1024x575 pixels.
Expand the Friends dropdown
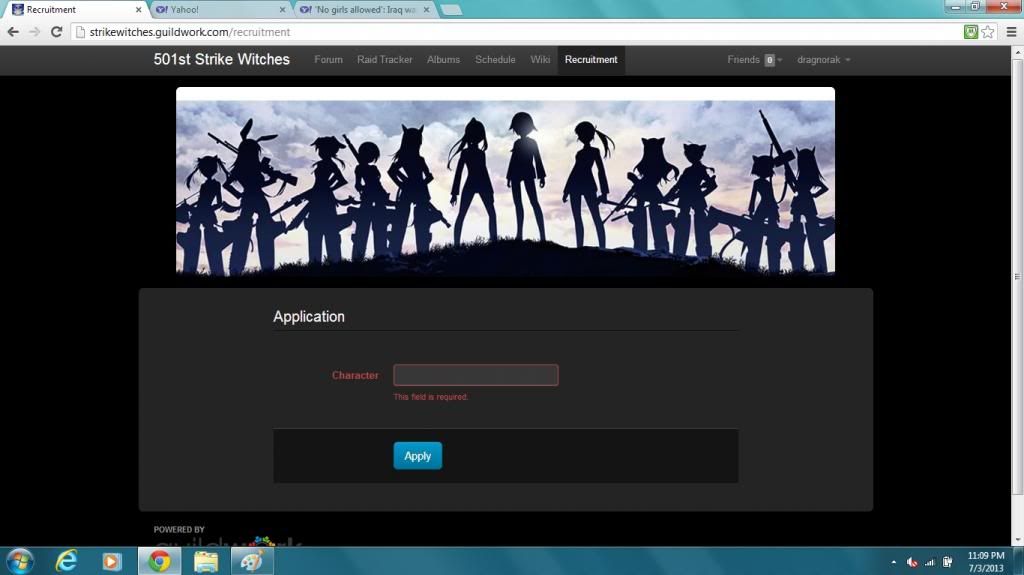tap(754, 60)
